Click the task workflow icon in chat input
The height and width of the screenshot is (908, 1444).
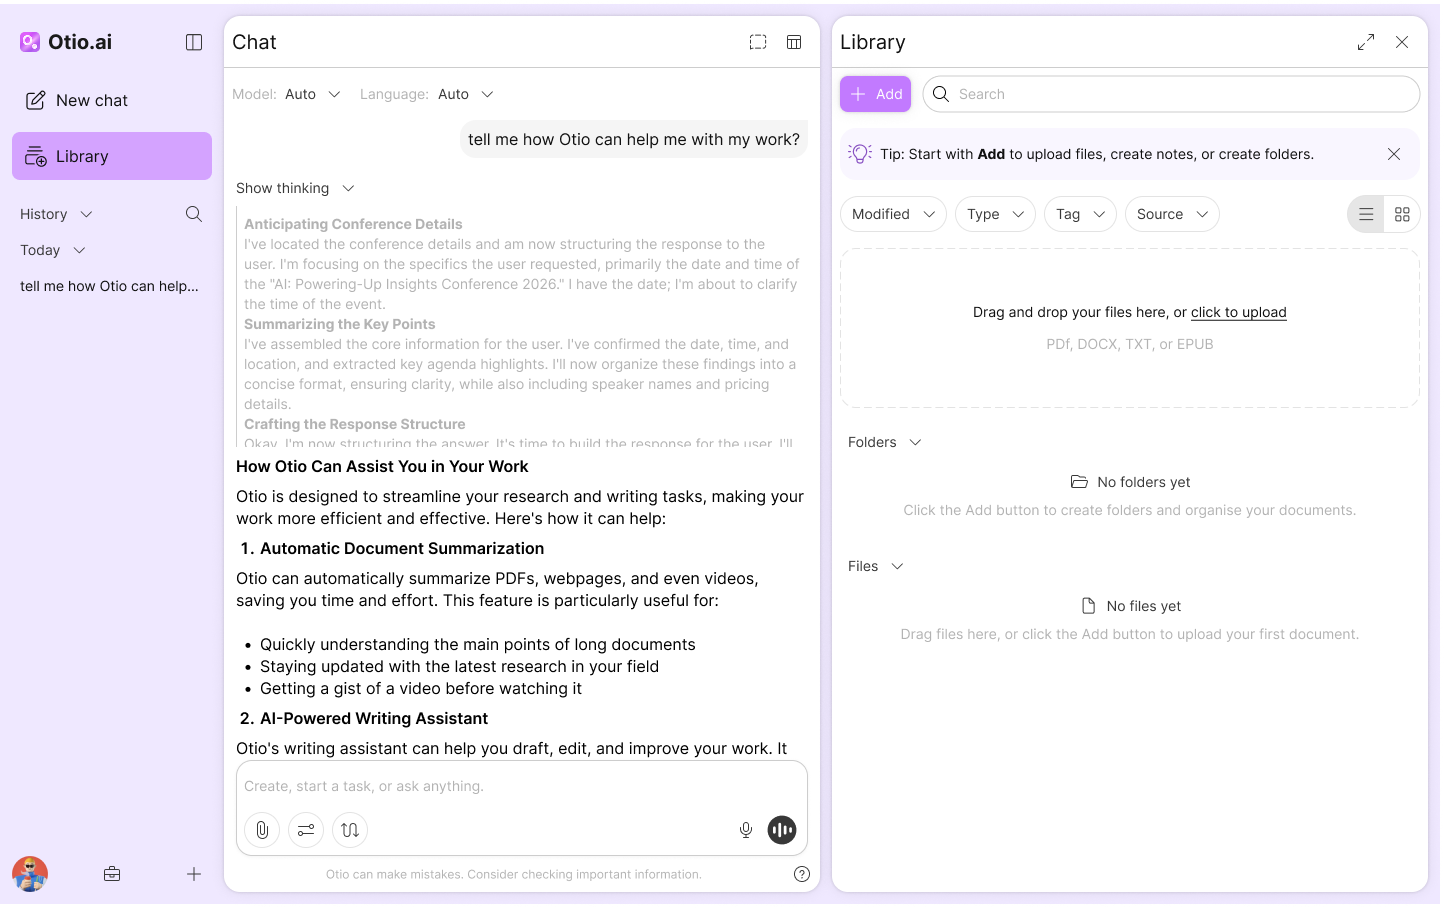coord(350,830)
